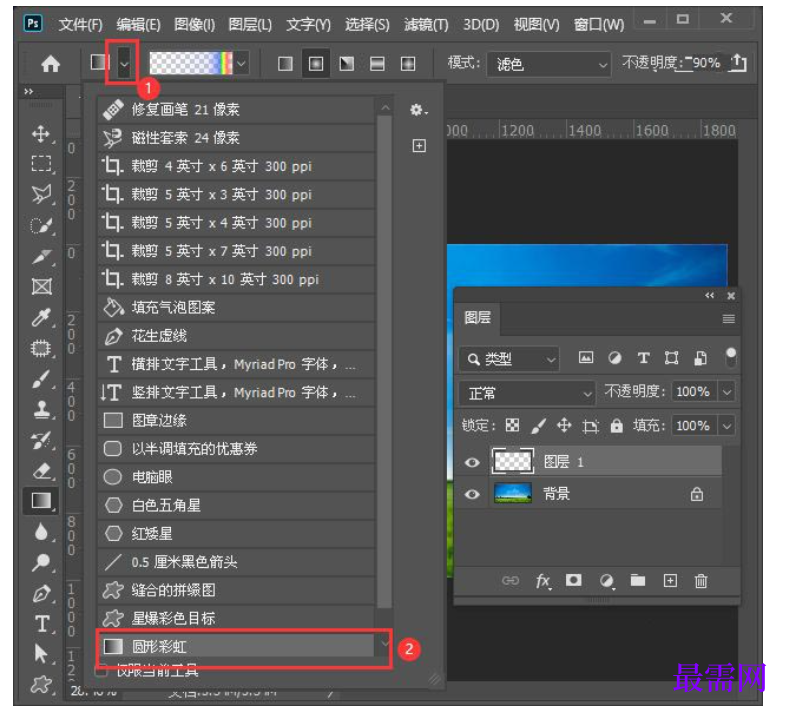This screenshot has height=709, width=785.
Task: Choose preset 花生虚线
Action: coord(236,336)
